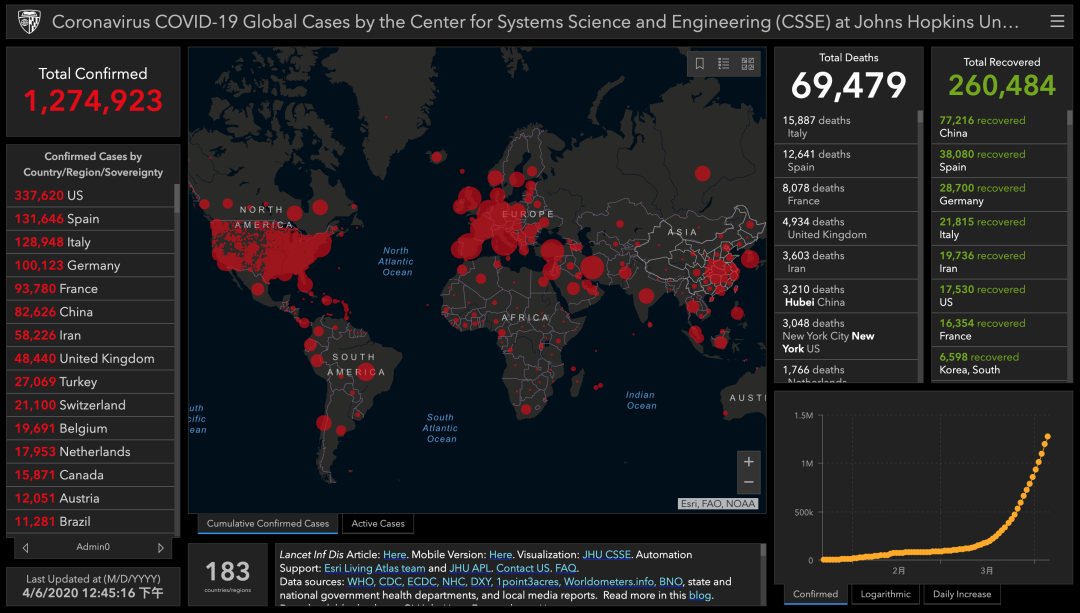Switch to Cumulative Confirmed Cases tab
The width and height of the screenshot is (1080, 613).
(268, 523)
